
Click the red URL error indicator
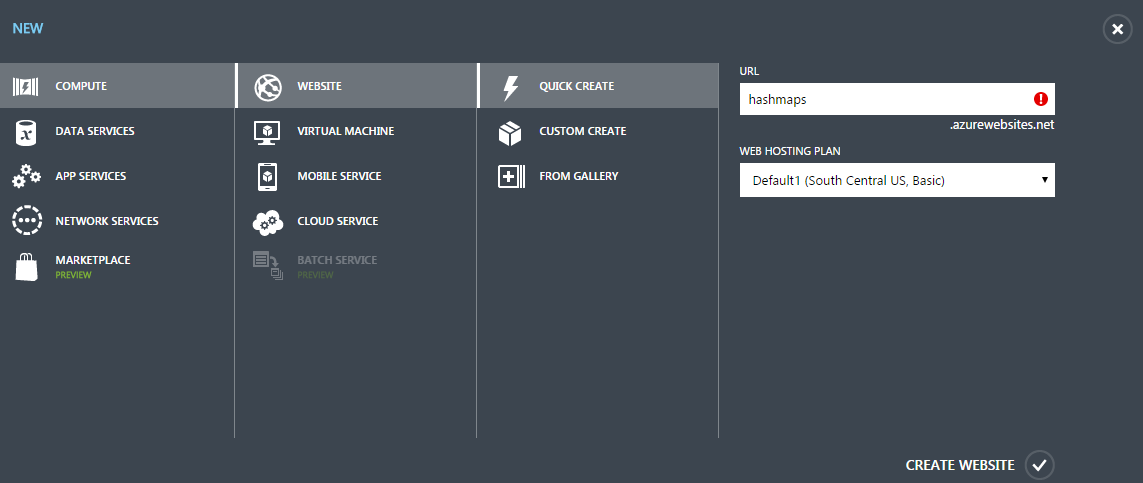(1040, 99)
